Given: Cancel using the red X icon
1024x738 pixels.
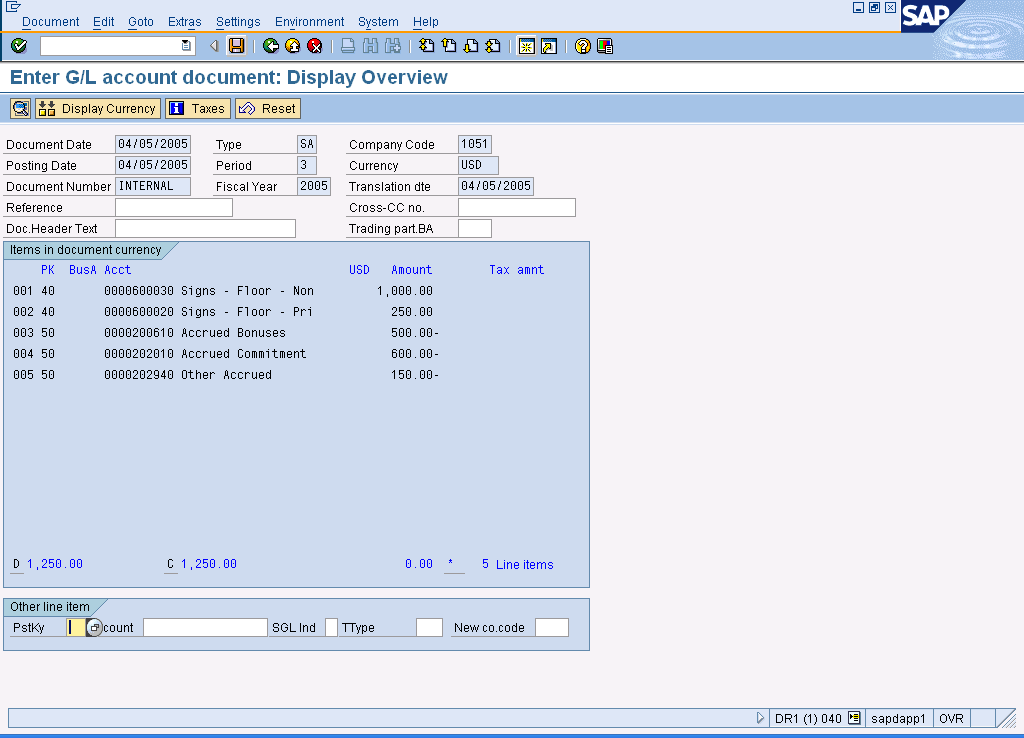Looking at the screenshot, I should pos(315,46).
